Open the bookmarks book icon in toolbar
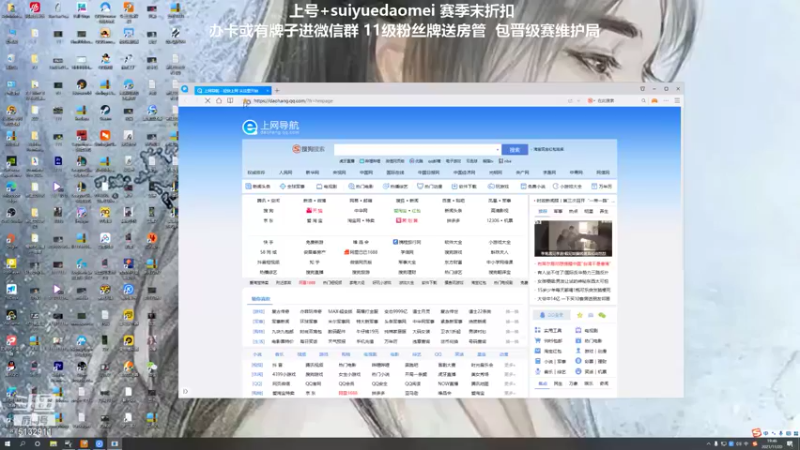The image size is (800, 450). click(230, 101)
